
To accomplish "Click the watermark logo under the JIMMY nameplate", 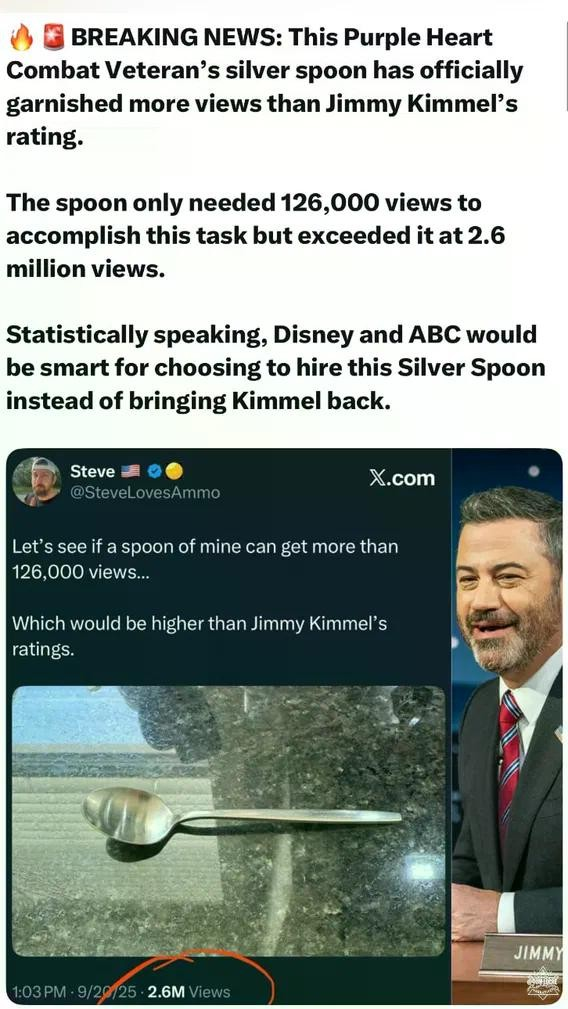I will click(x=544, y=981).
